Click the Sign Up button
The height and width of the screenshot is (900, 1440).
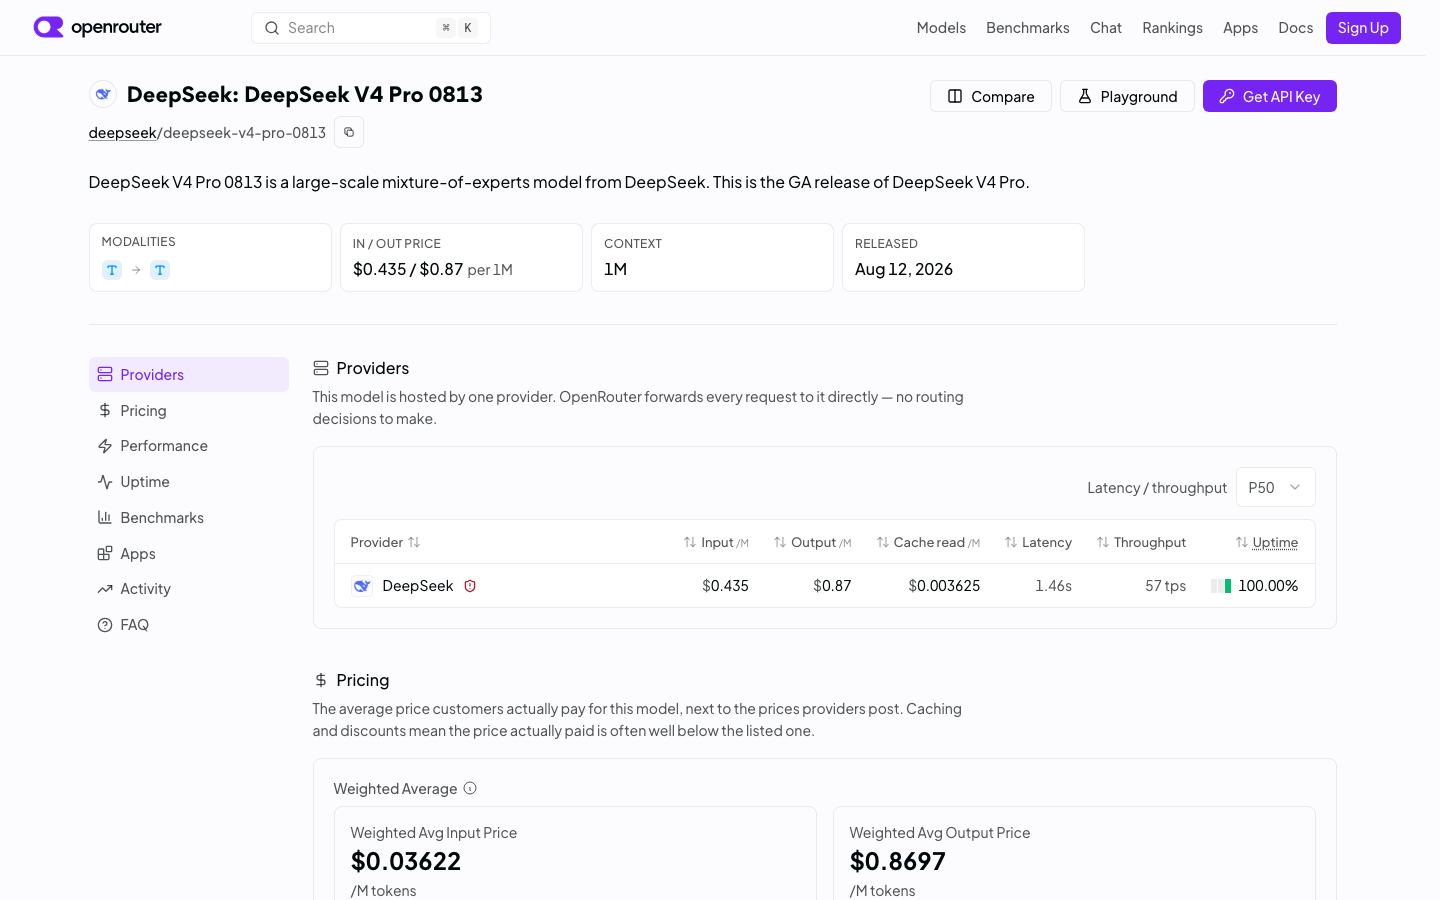[x=1363, y=28]
